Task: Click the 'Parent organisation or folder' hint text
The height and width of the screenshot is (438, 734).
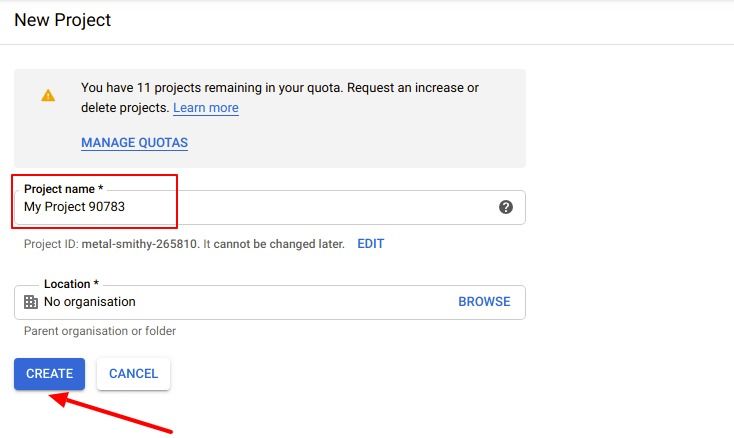Action: [x=100, y=331]
